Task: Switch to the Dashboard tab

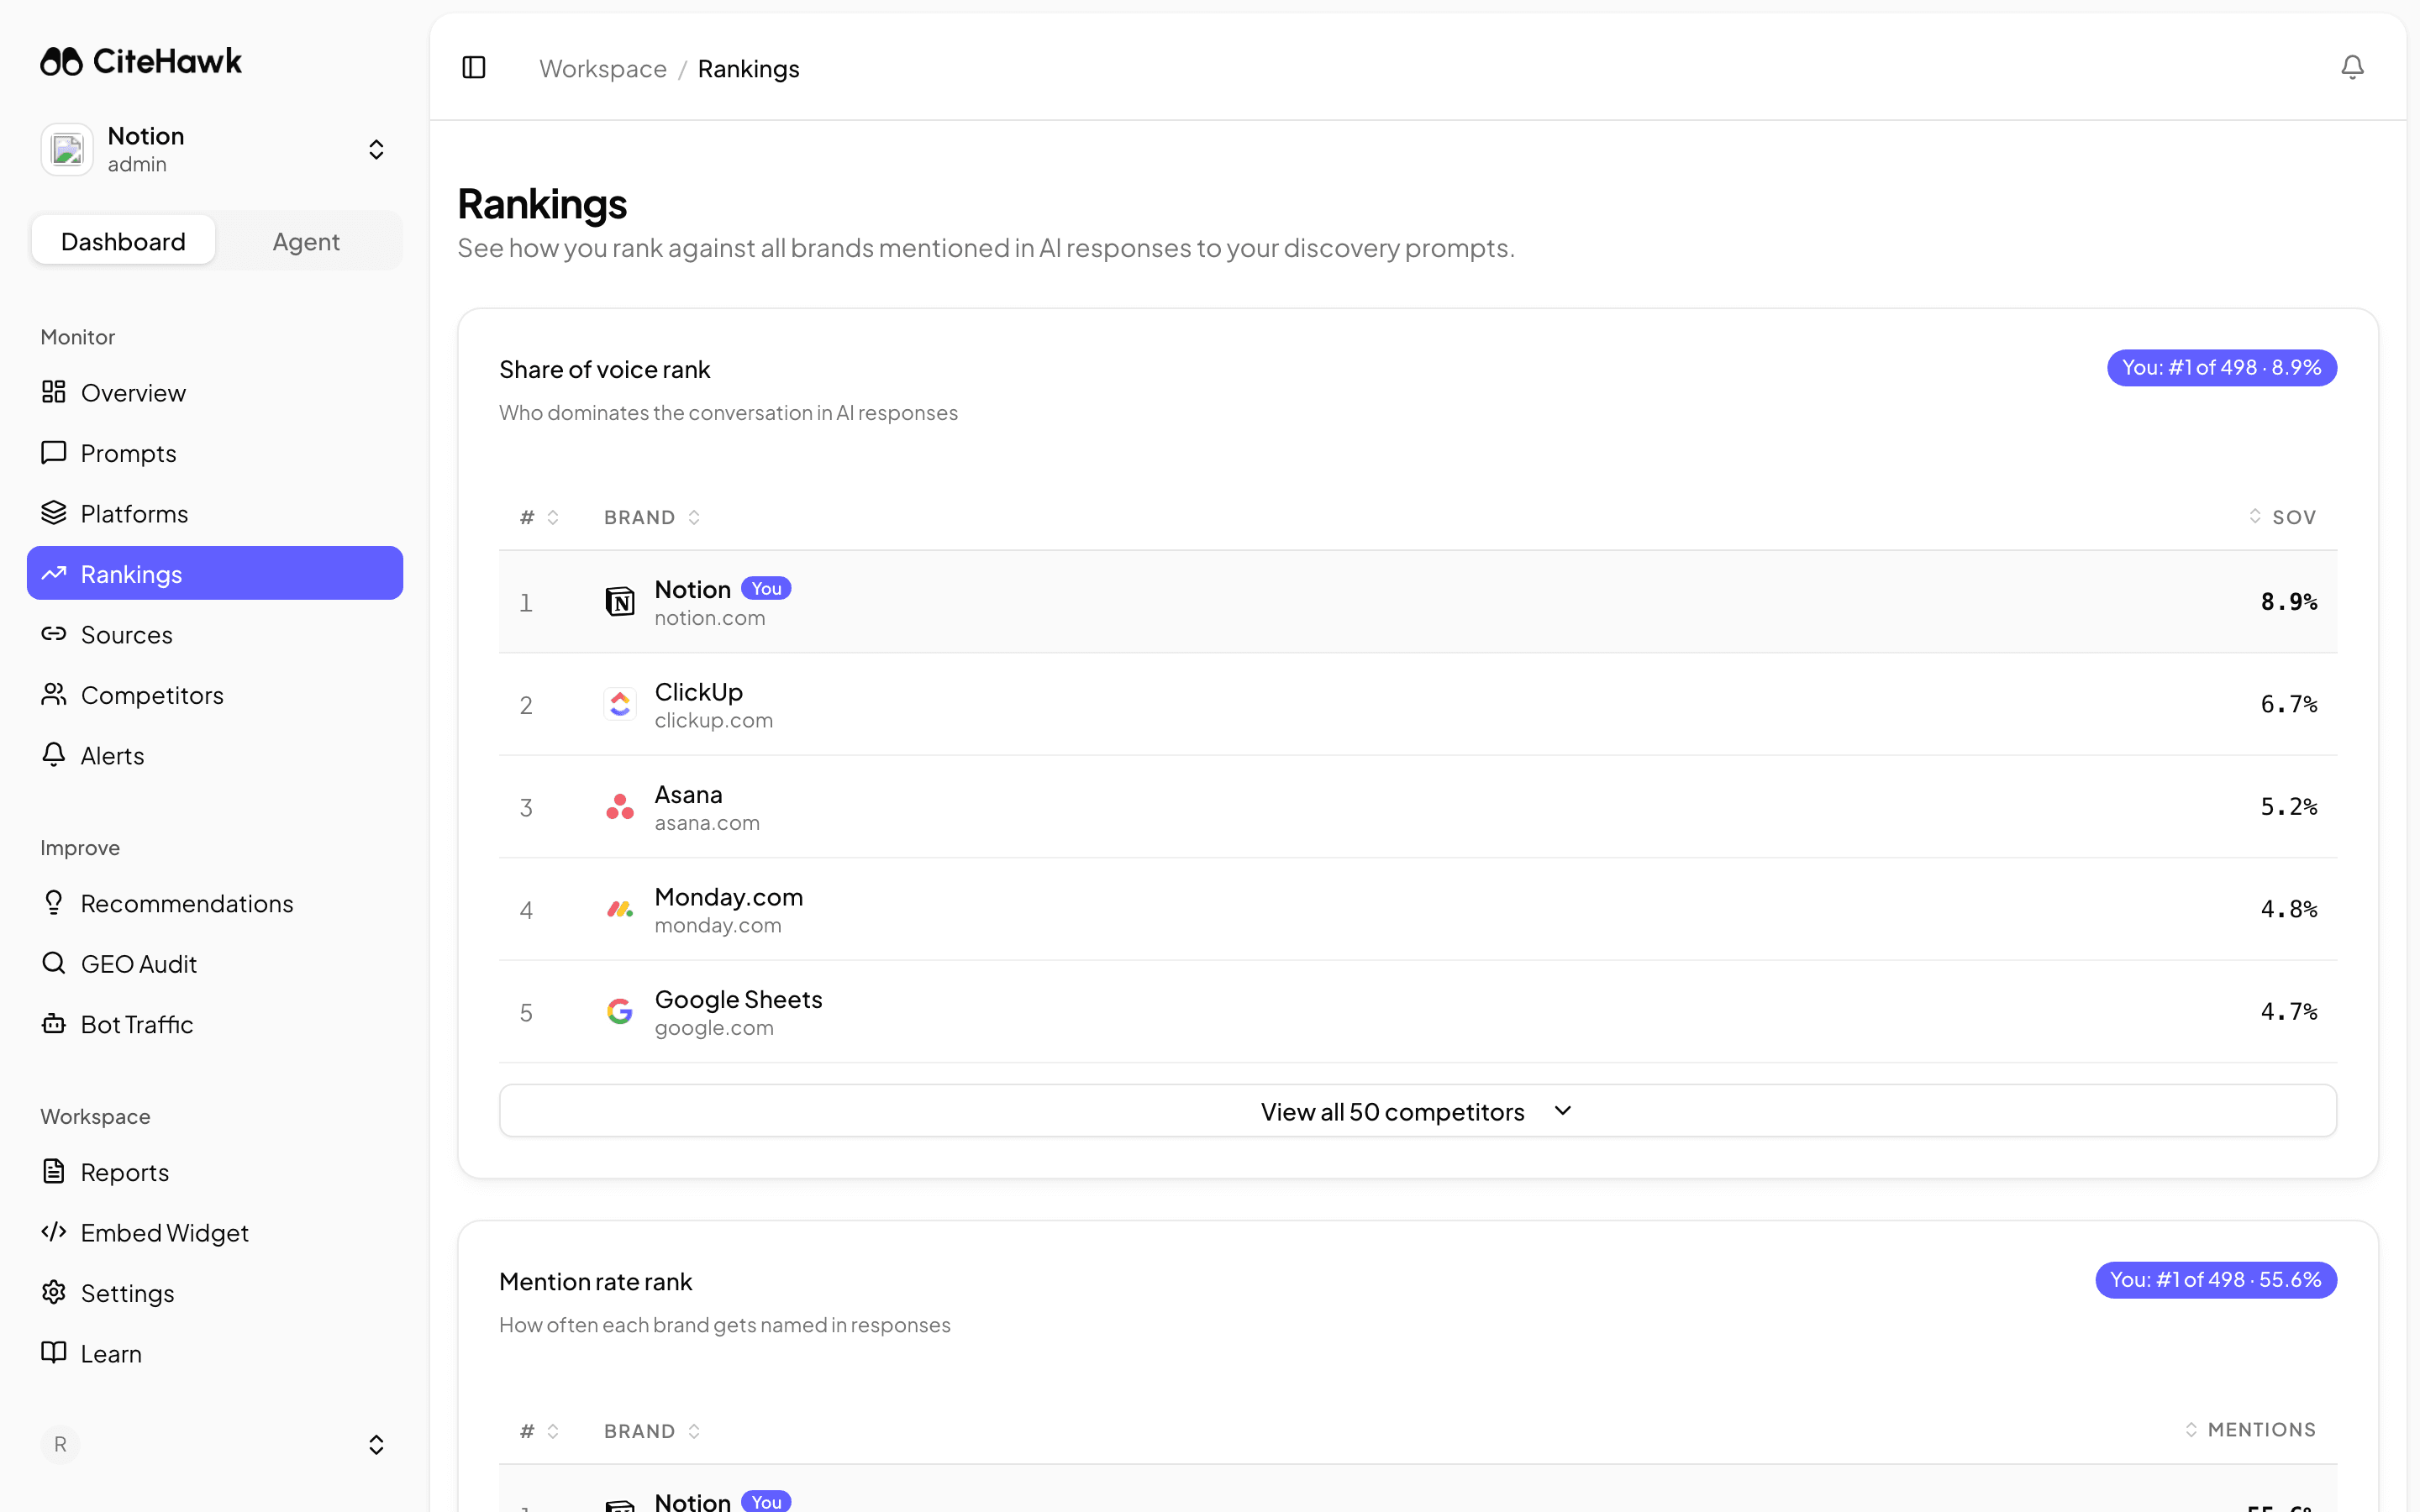Action: pyautogui.click(x=123, y=241)
